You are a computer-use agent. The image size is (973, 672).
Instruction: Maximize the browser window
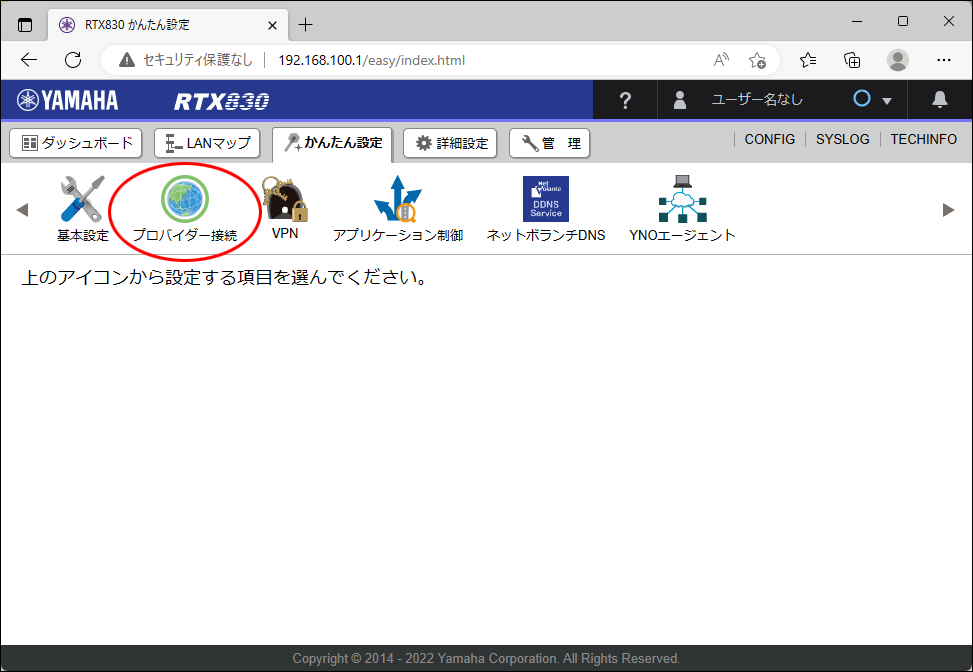[903, 22]
